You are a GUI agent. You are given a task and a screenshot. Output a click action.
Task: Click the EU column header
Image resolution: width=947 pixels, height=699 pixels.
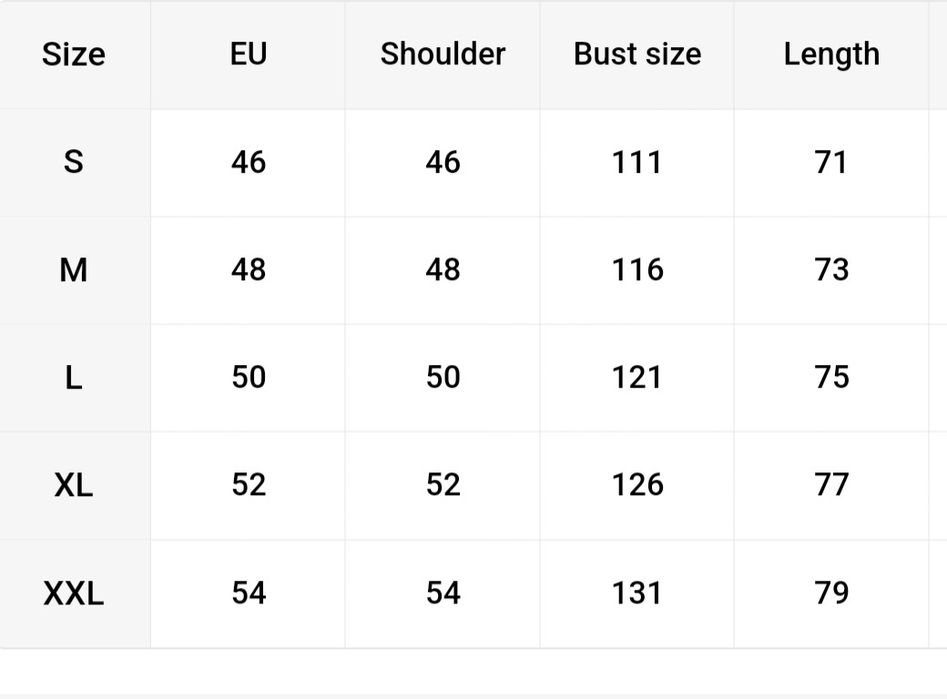pyautogui.click(x=248, y=54)
